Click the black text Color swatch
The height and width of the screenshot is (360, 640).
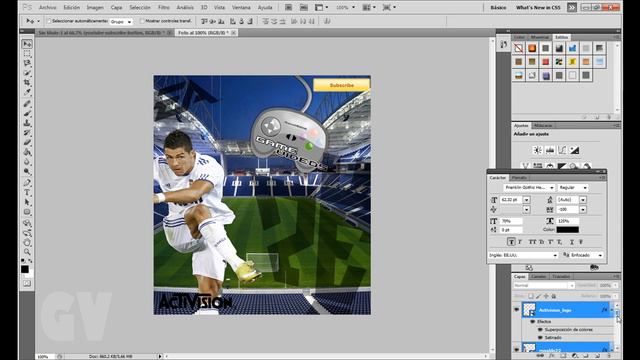(568, 230)
